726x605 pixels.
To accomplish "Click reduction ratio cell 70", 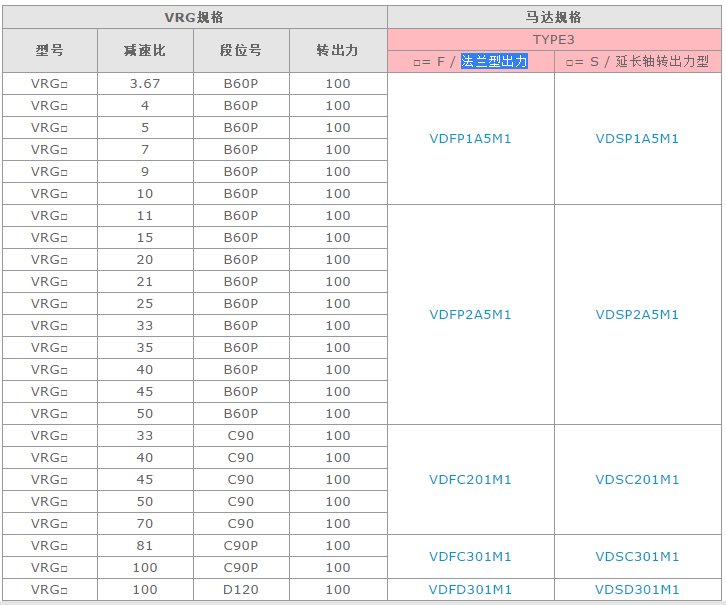I will (x=145, y=523).
